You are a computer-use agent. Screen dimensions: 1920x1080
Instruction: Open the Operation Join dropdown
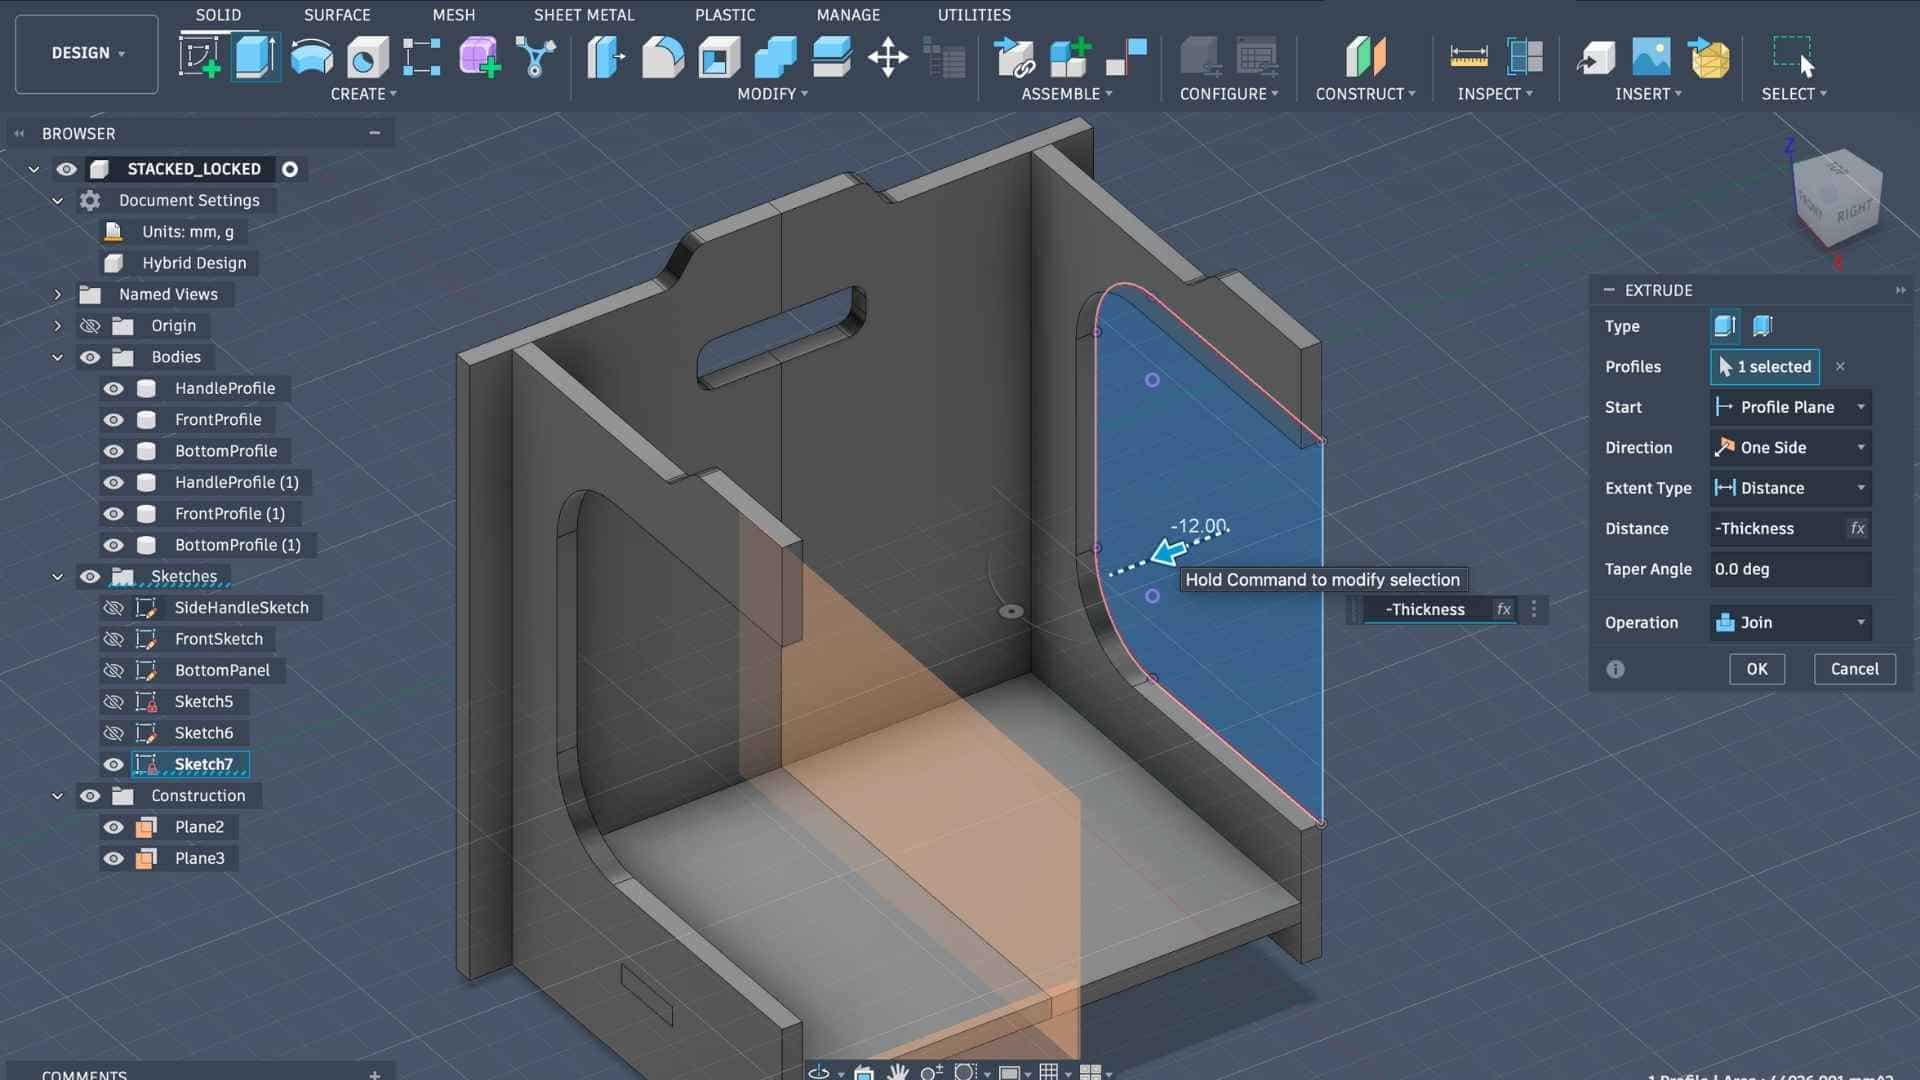click(x=1789, y=622)
